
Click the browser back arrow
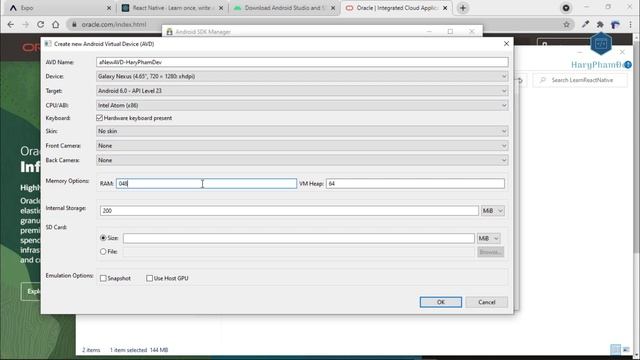click(11, 24)
